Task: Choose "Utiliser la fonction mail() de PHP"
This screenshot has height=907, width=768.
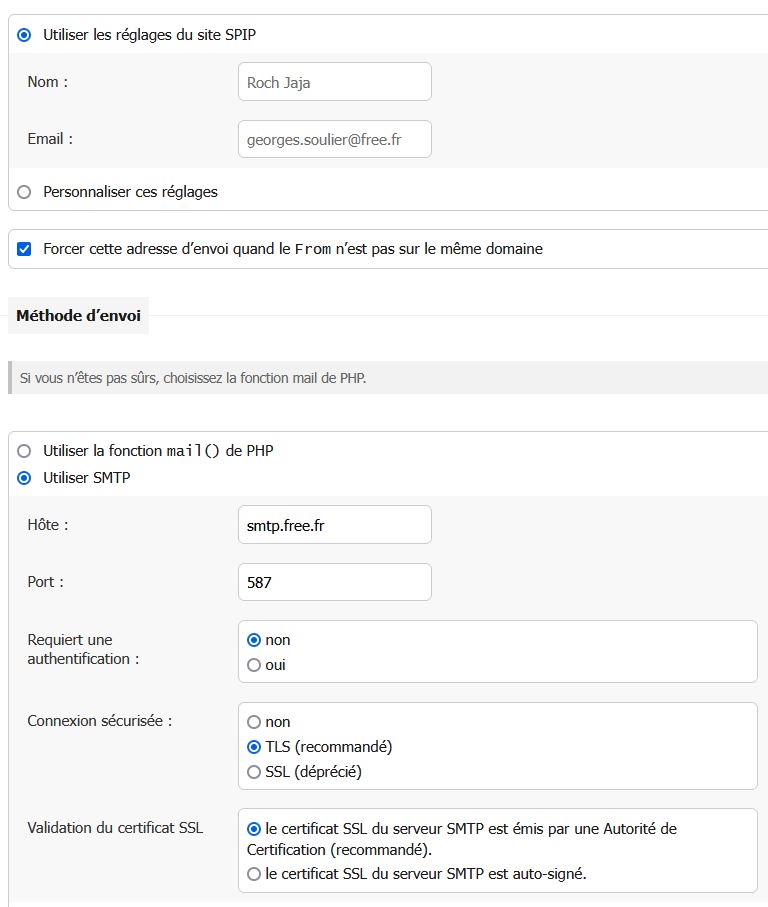Action: click(x=24, y=451)
